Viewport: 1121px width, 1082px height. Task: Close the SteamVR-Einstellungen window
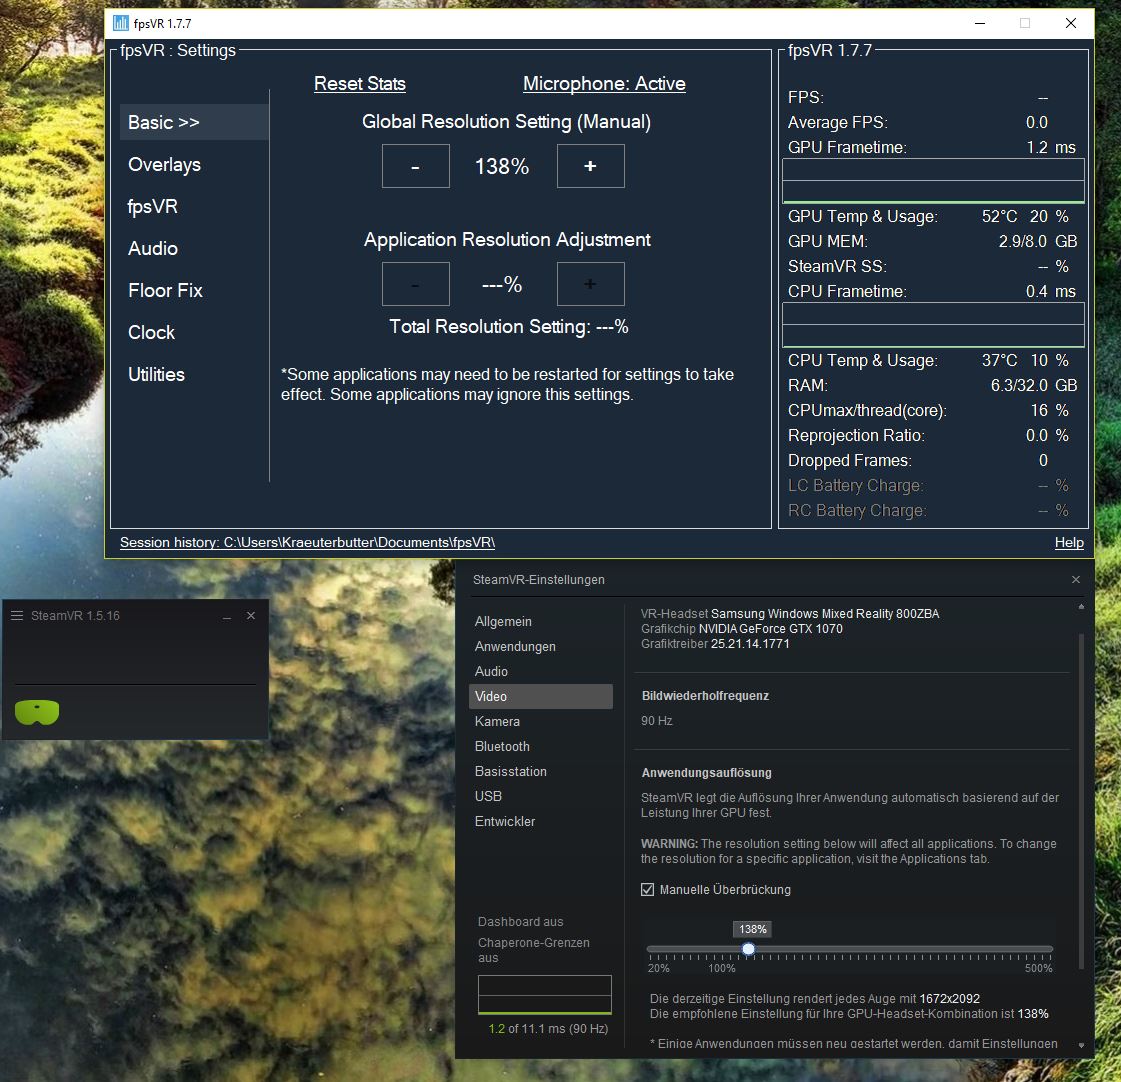click(x=1075, y=579)
